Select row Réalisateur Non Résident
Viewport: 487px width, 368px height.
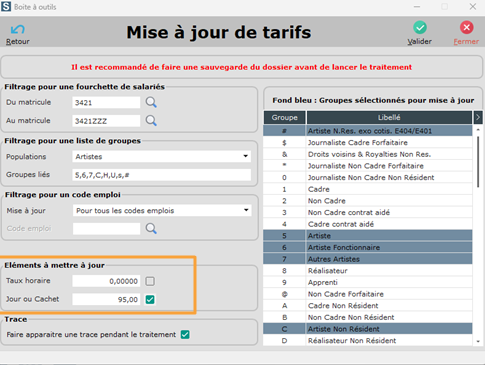pyautogui.click(x=368, y=340)
